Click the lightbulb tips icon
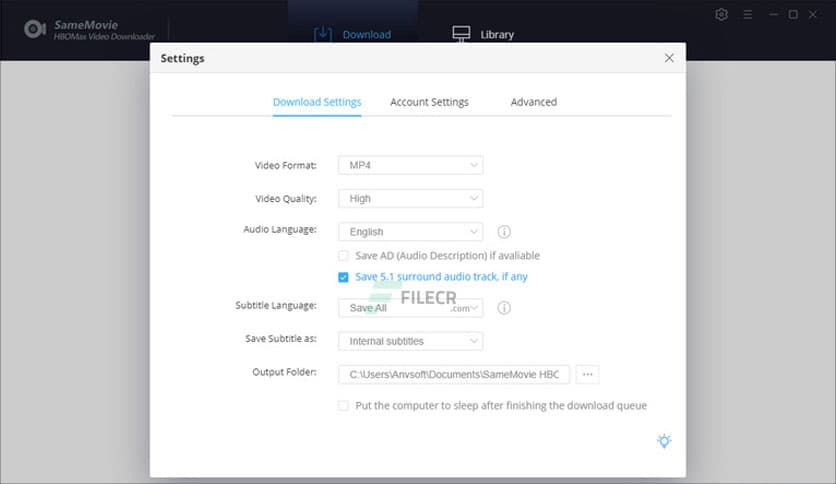 664,441
